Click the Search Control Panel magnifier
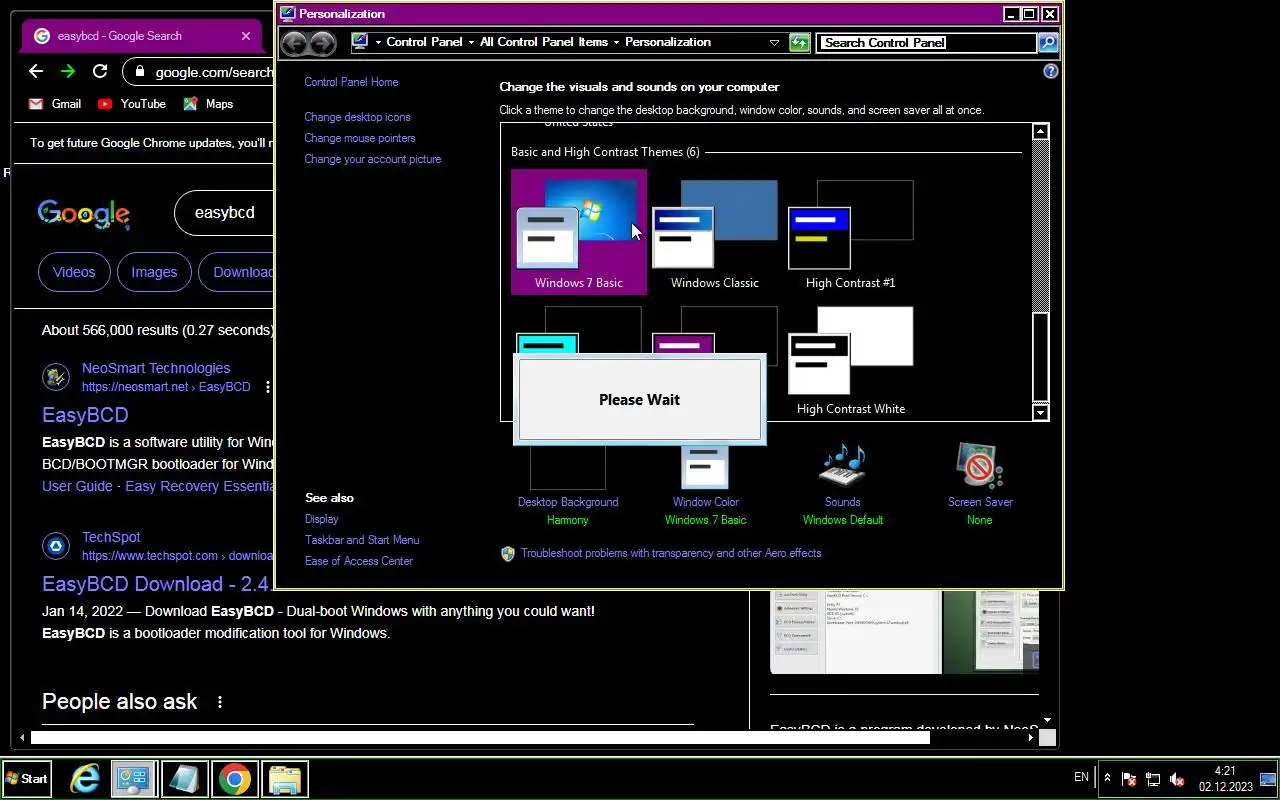The image size is (1280, 800). pyautogui.click(x=1047, y=42)
